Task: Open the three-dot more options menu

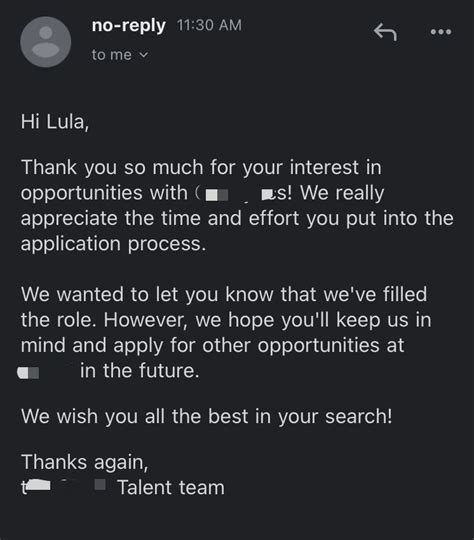Action: coord(441,32)
